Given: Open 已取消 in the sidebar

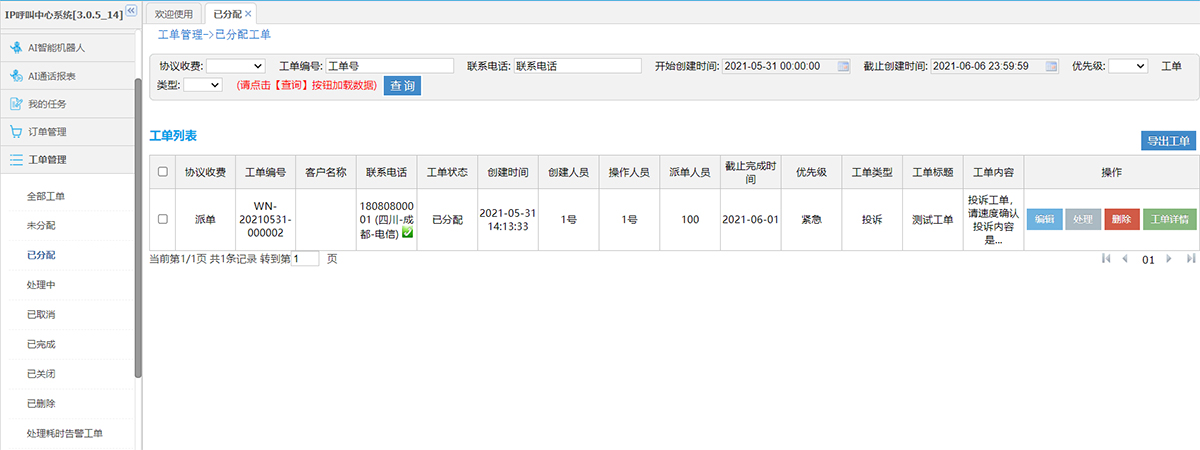Looking at the screenshot, I should pos(41,314).
